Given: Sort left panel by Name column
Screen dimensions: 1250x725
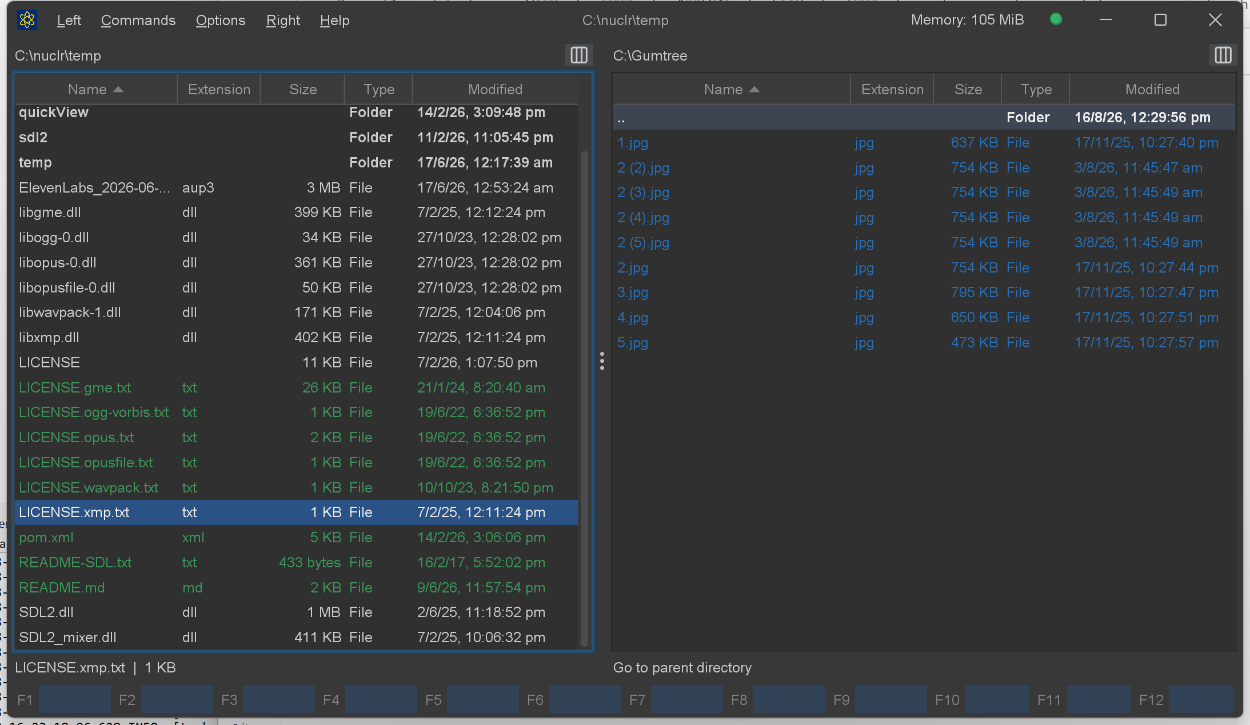Looking at the screenshot, I should click(x=96, y=89).
